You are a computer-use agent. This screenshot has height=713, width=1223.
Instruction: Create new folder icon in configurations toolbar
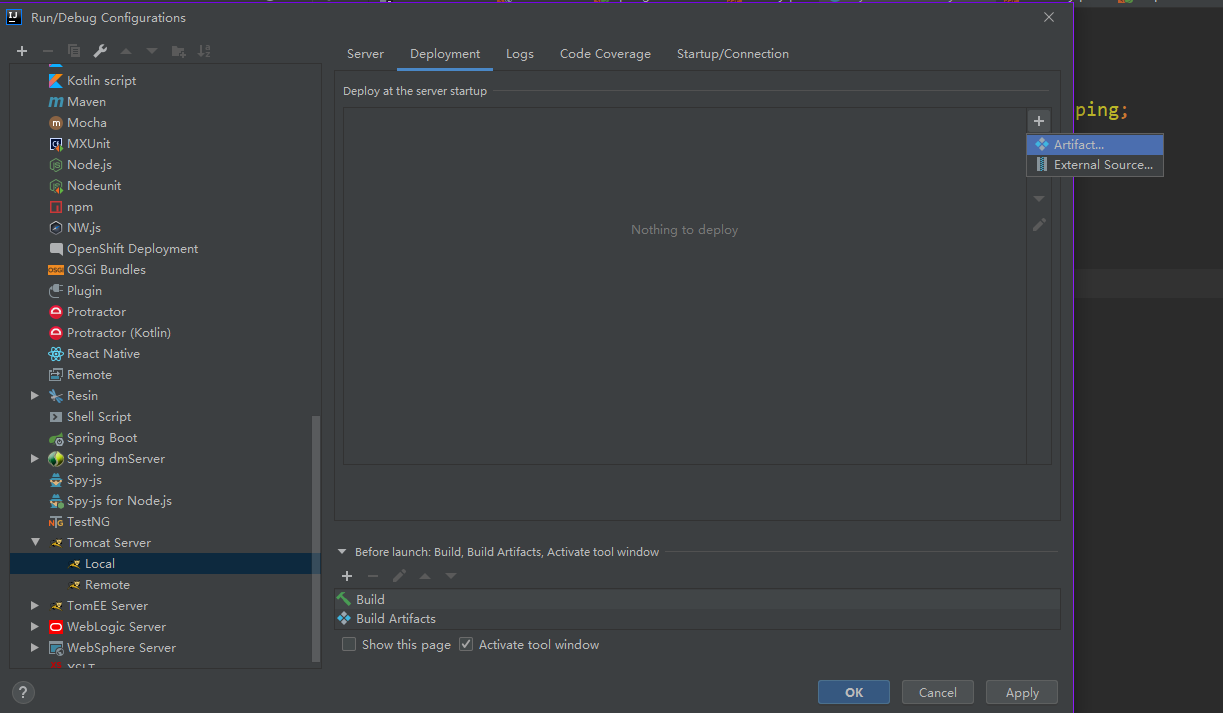[x=178, y=51]
